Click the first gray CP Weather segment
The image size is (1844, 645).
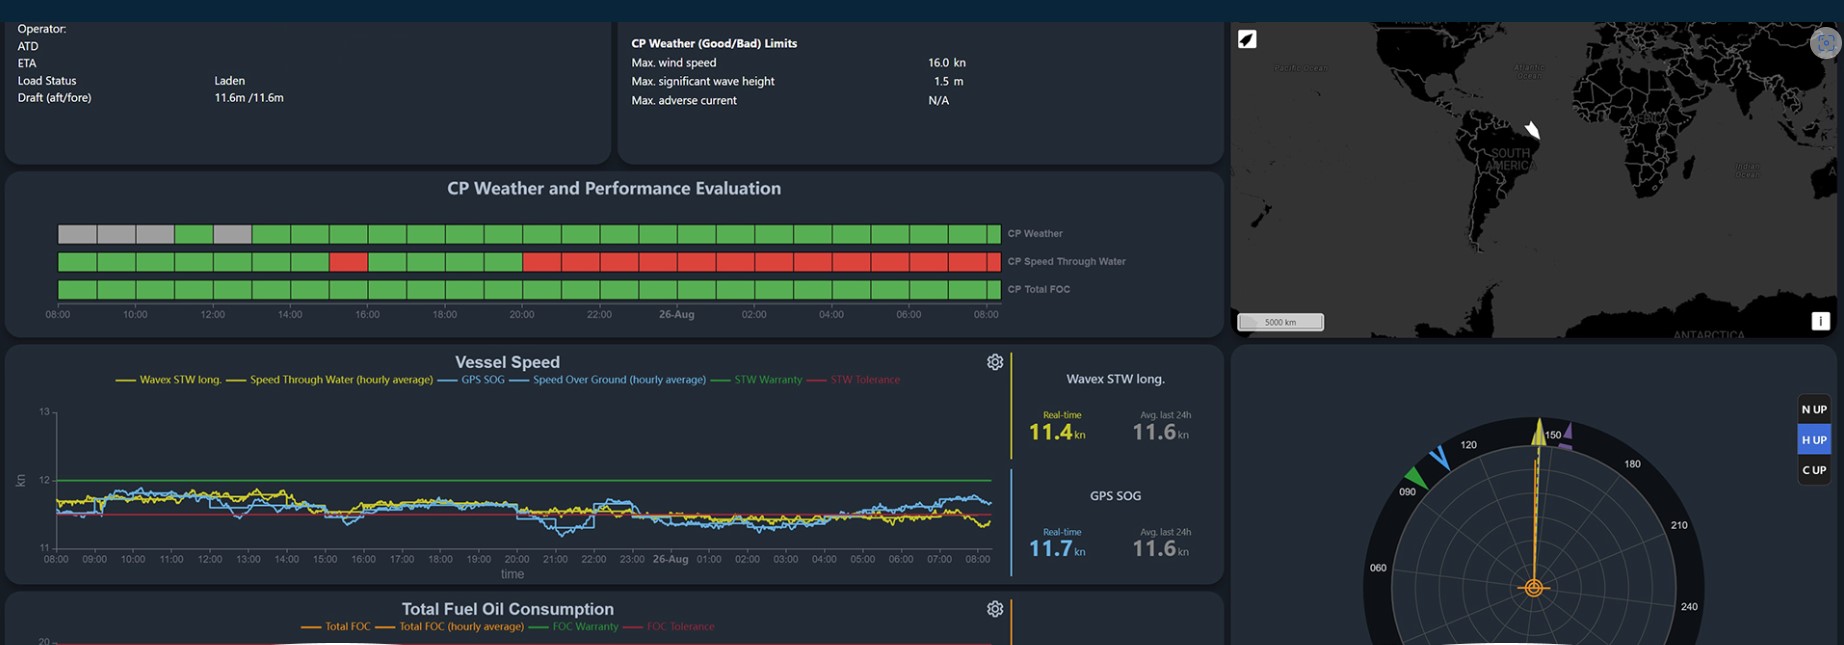(x=77, y=234)
